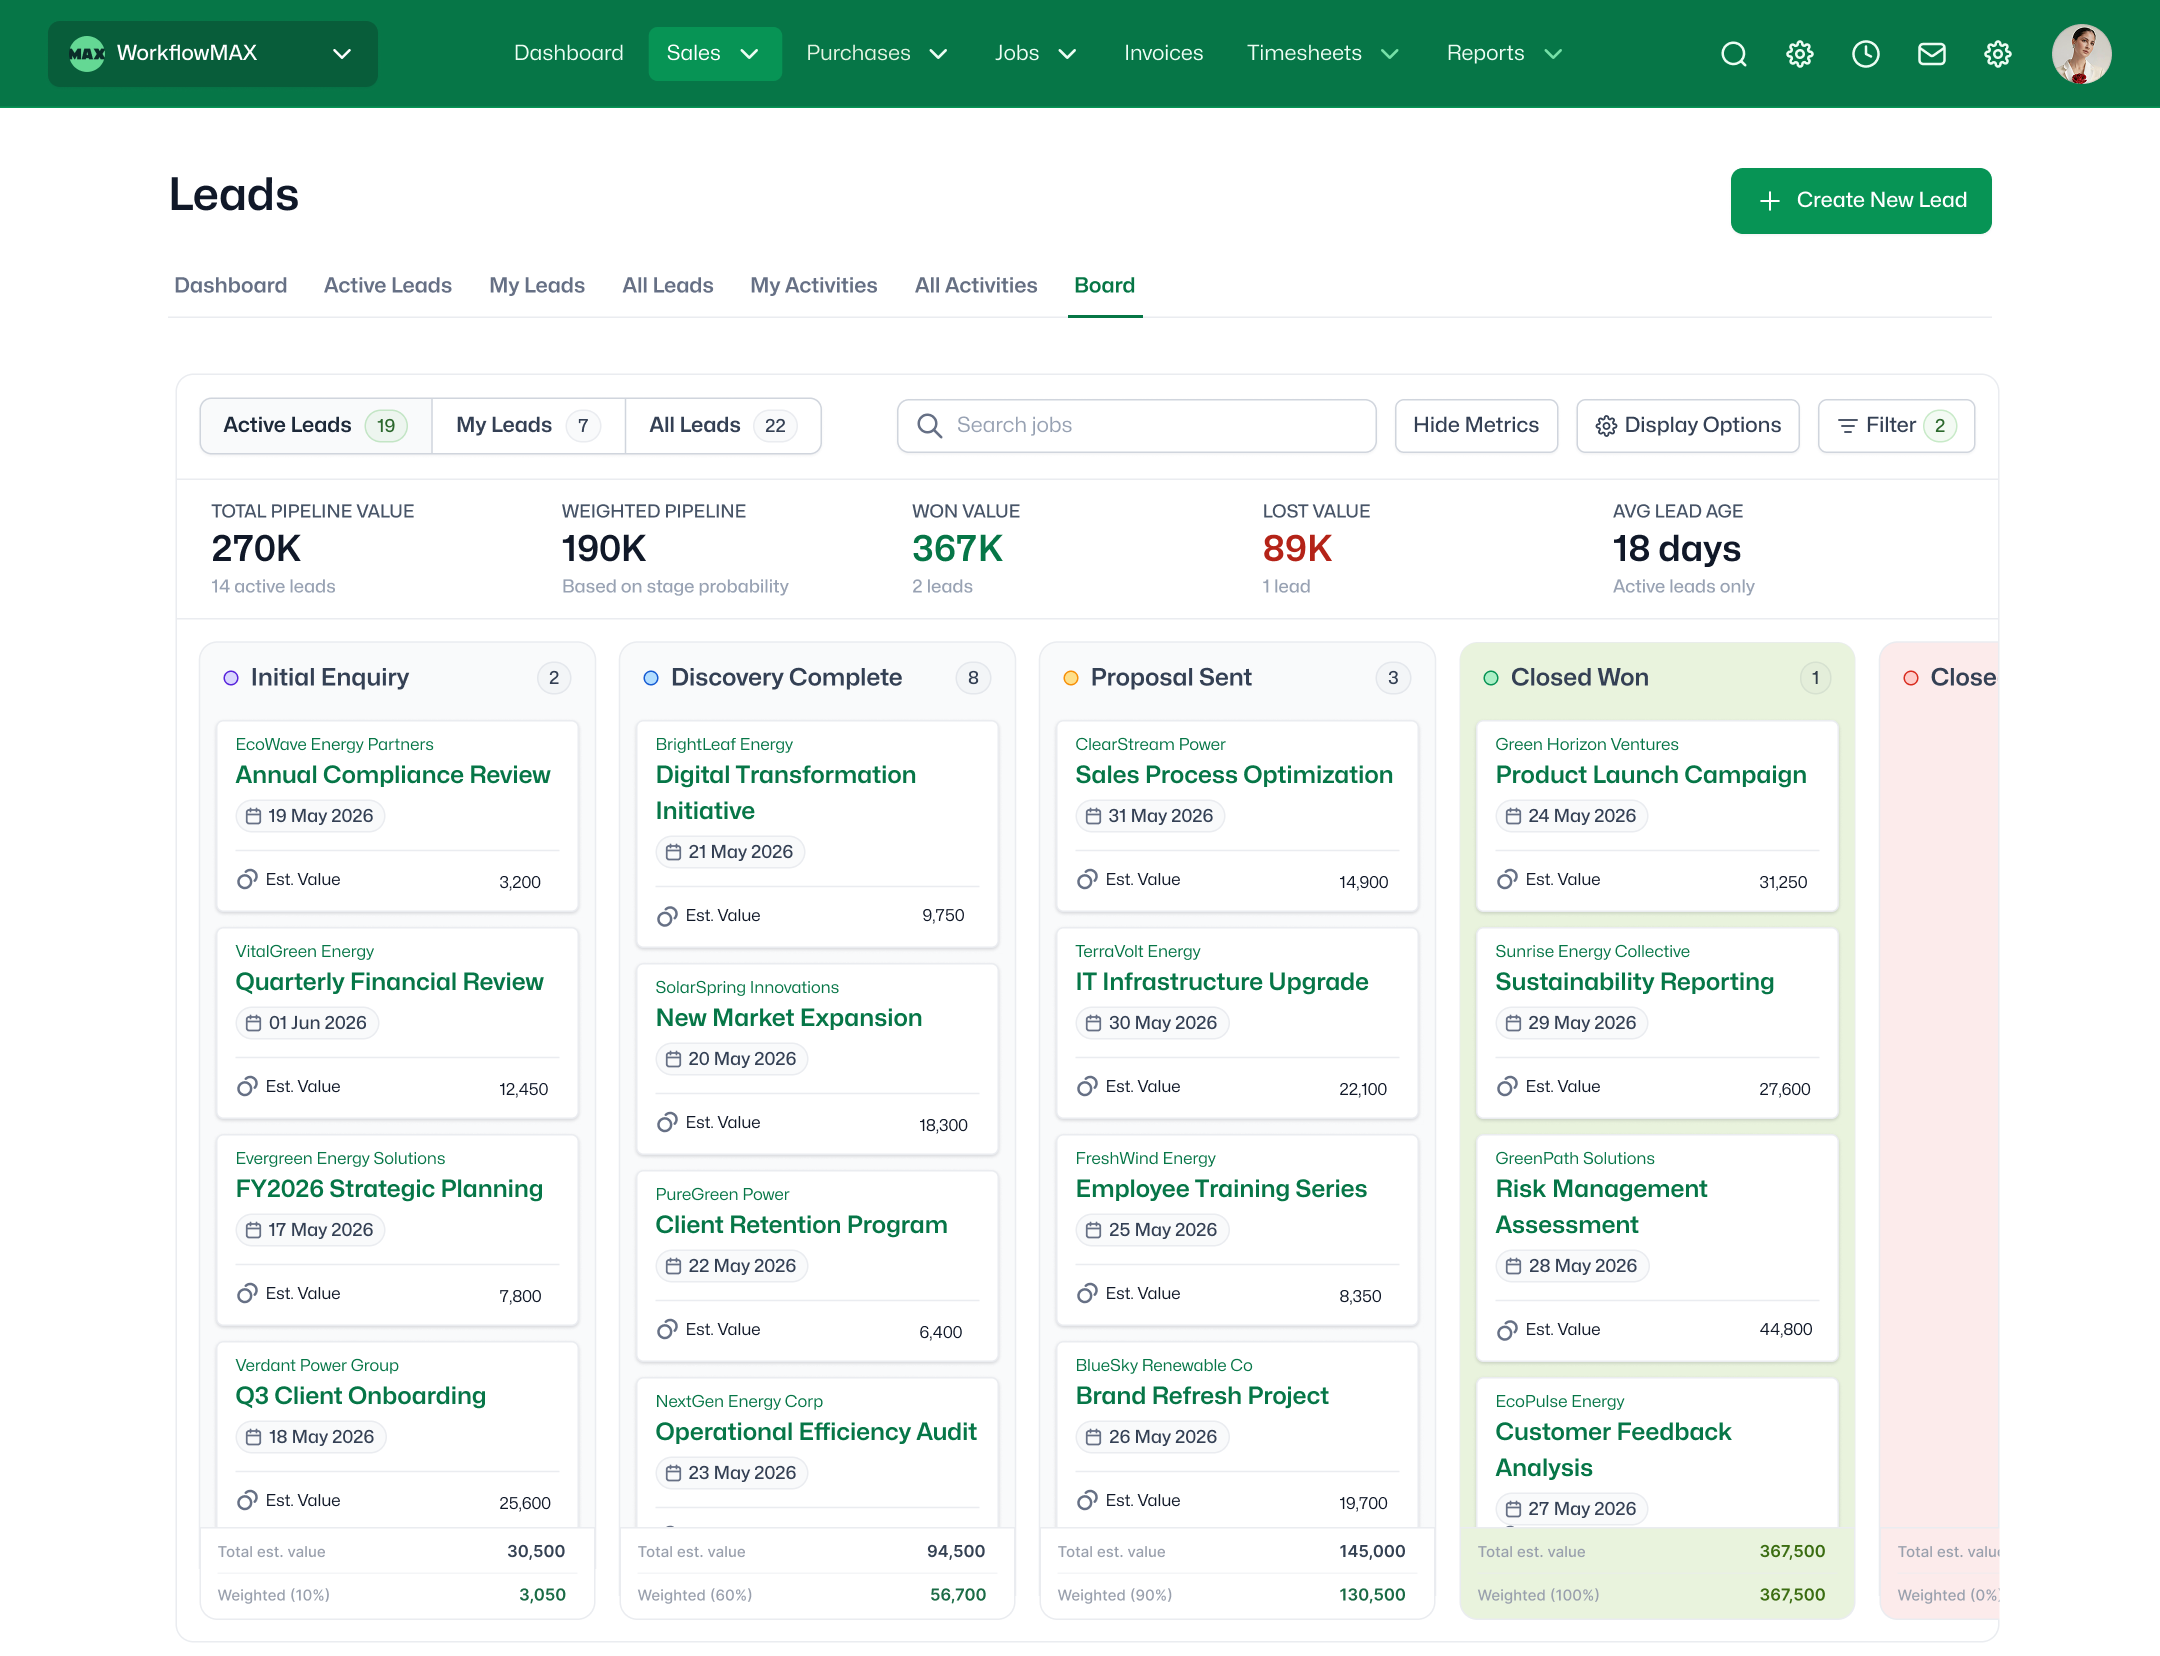Open the clock timer icon

(x=1866, y=54)
